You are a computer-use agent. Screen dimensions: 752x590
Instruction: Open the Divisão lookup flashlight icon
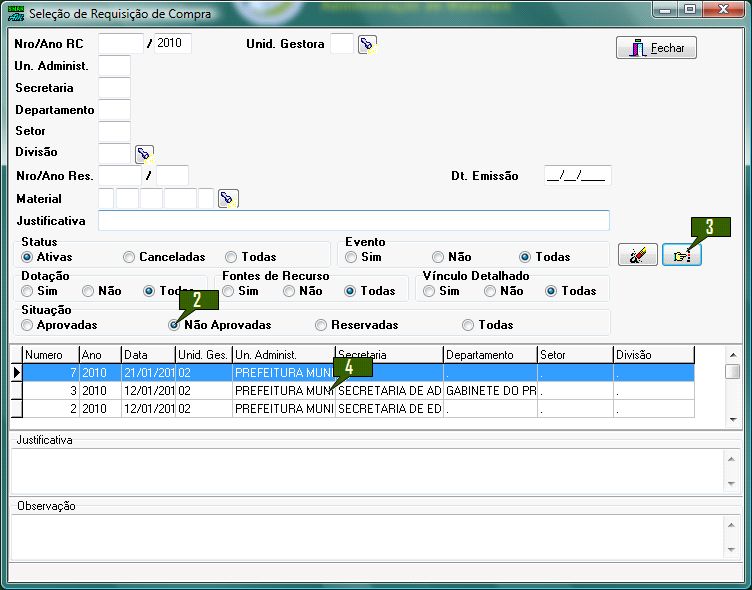click(144, 154)
